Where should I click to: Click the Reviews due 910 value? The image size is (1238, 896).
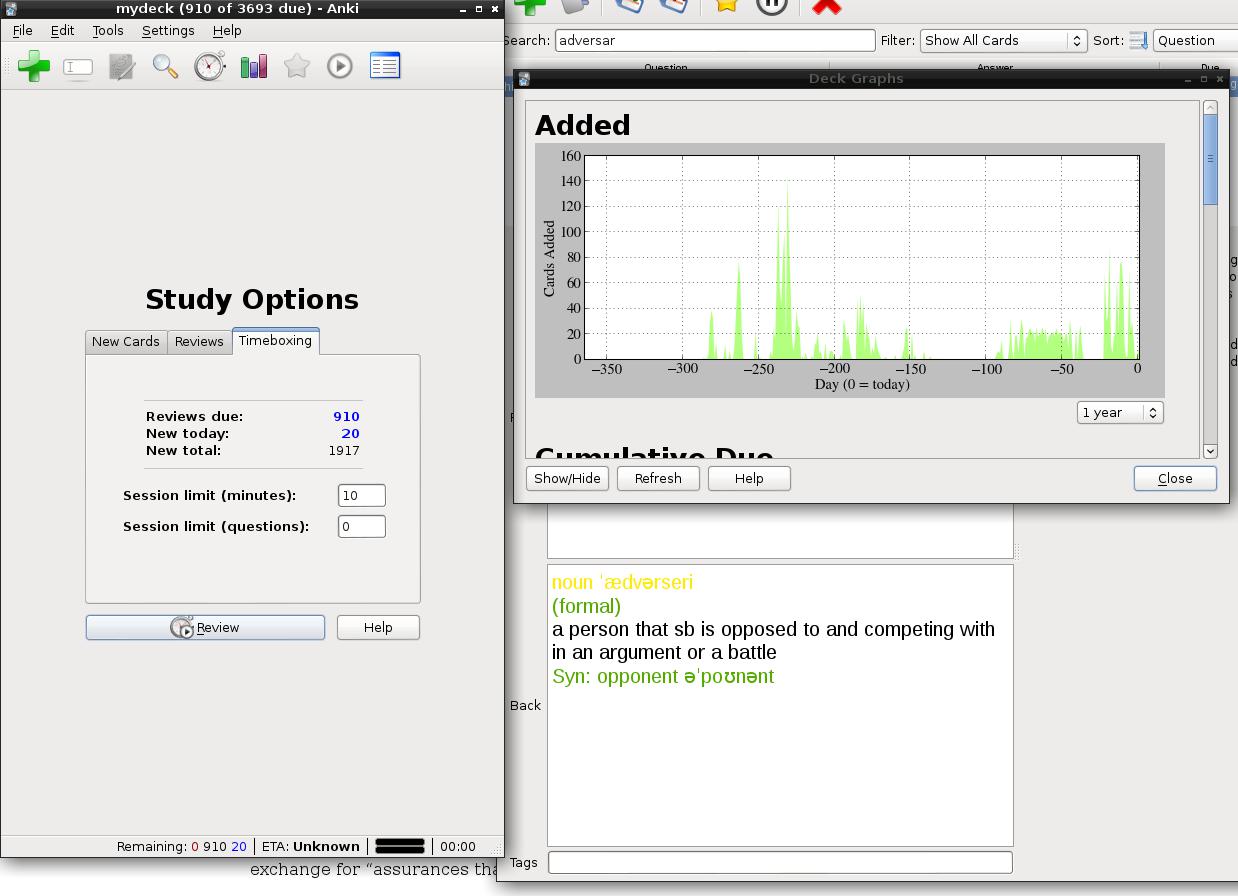346,416
